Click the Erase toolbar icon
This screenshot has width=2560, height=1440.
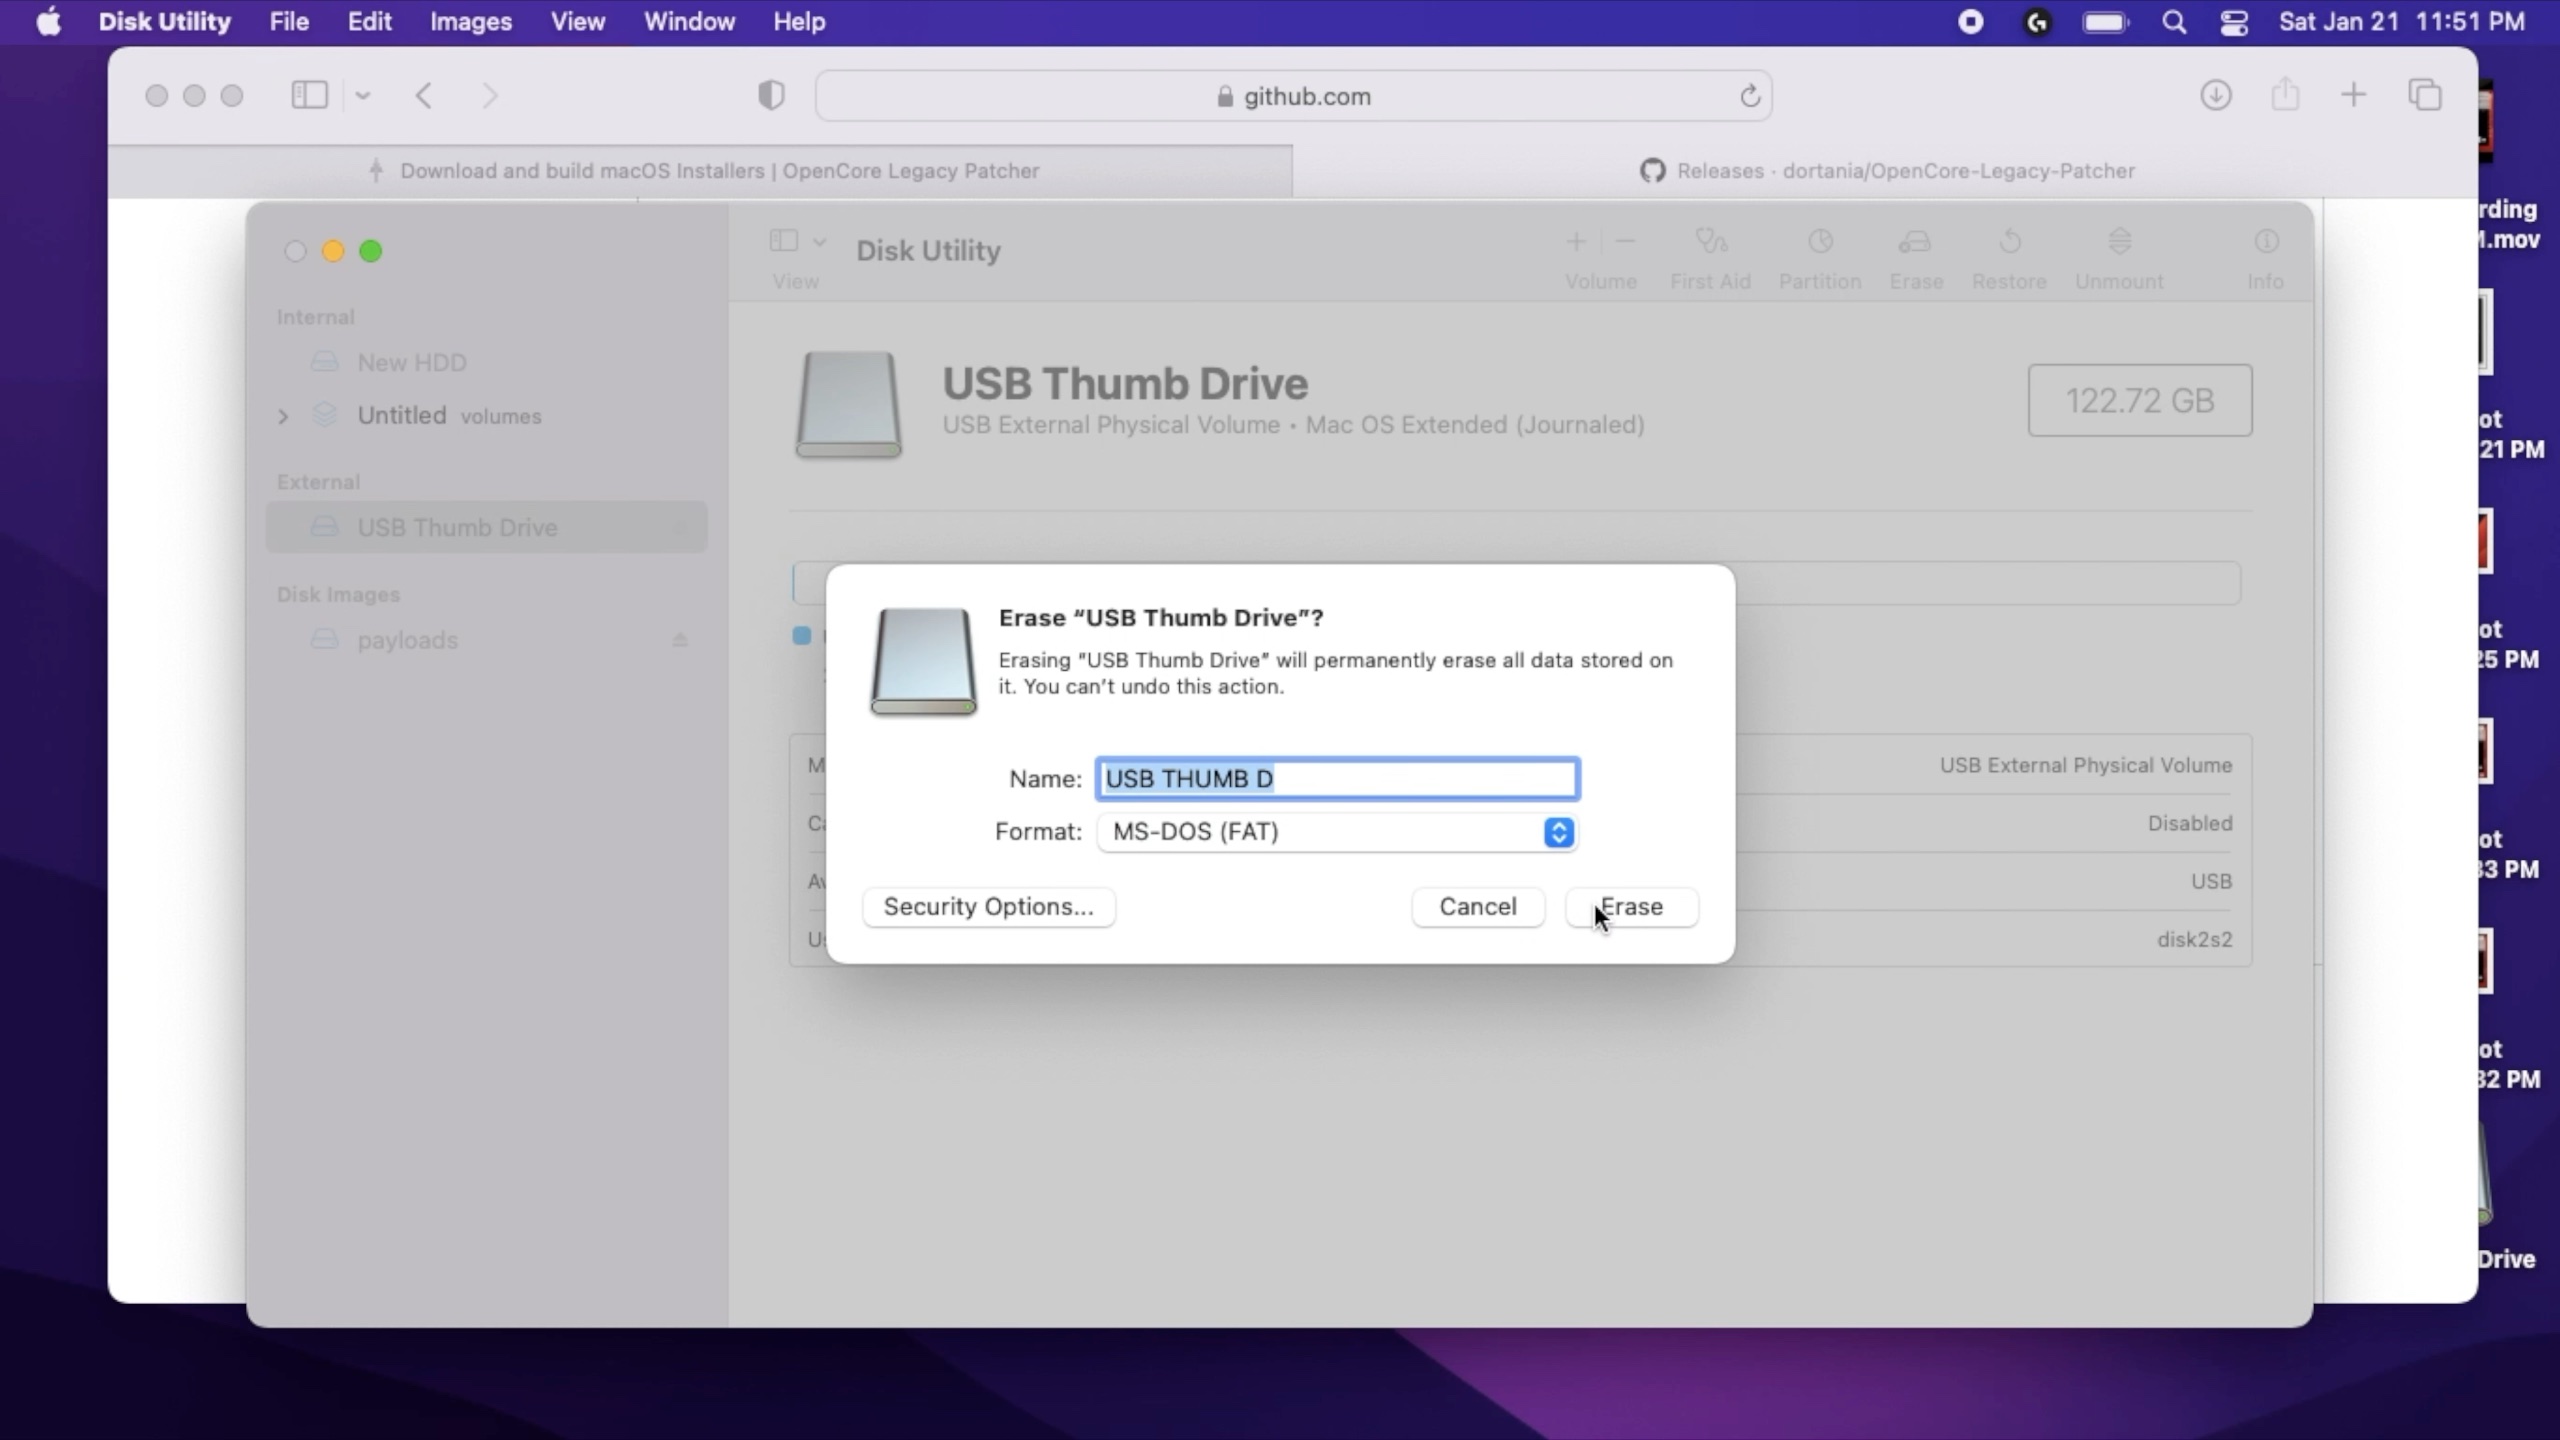[x=1915, y=241]
